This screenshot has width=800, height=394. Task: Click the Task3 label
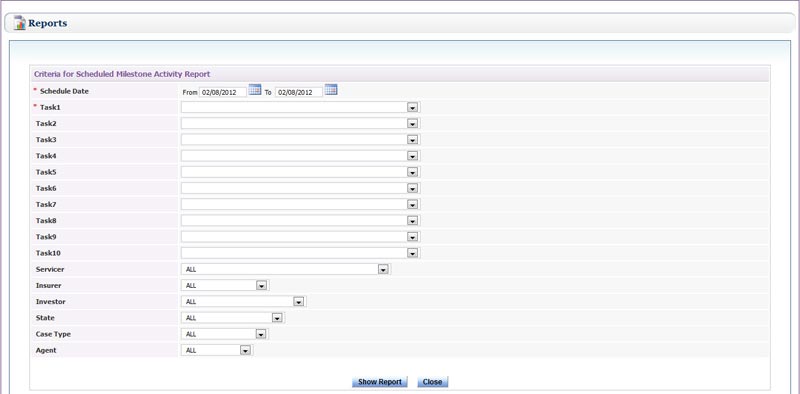(x=46, y=140)
